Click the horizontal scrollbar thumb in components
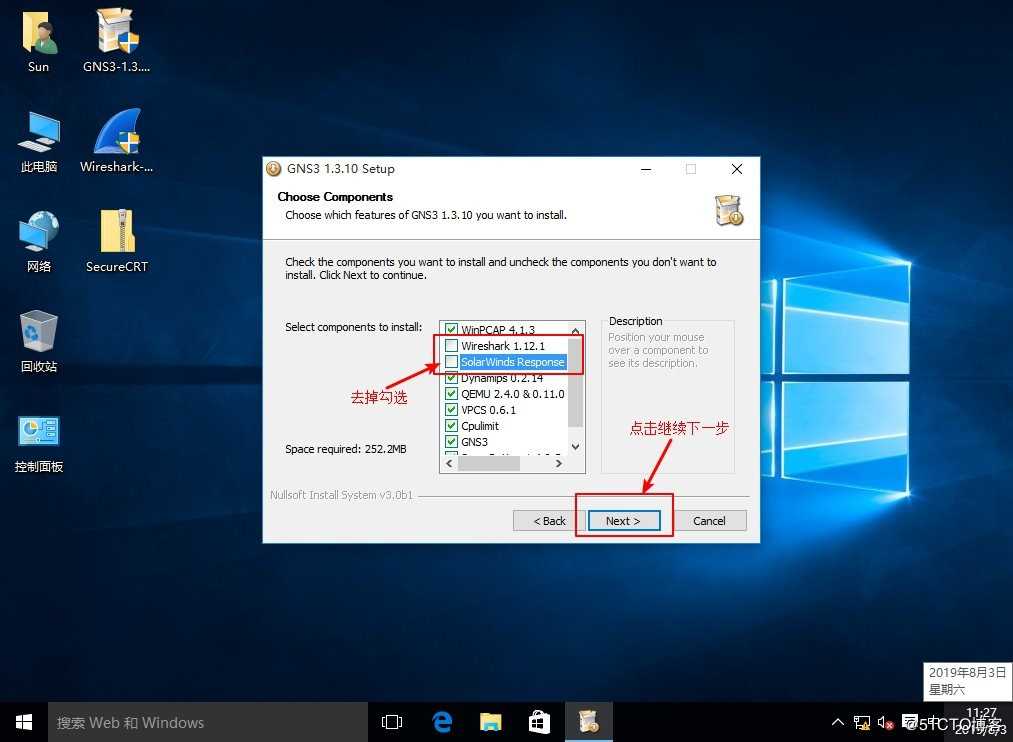Image resolution: width=1013 pixels, height=742 pixels. pyautogui.click(x=489, y=464)
